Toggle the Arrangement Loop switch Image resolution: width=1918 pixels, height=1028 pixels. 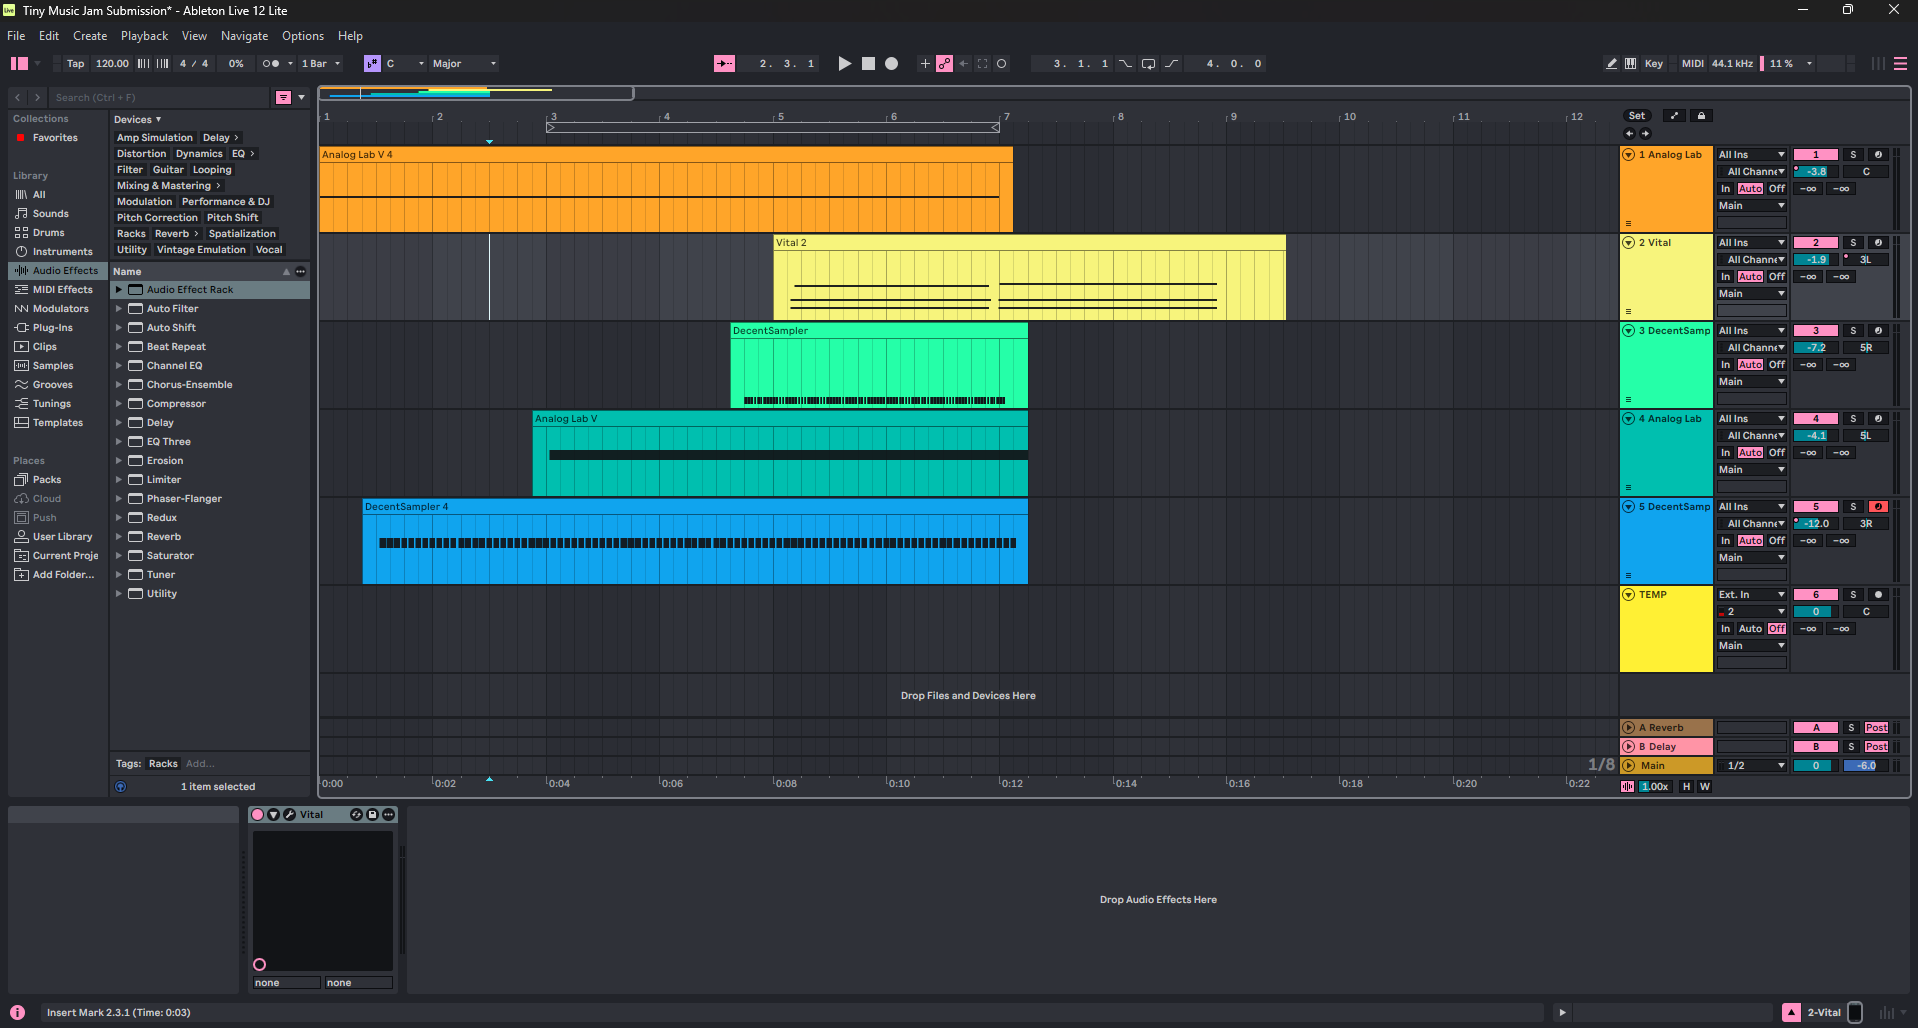[1148, 64]
